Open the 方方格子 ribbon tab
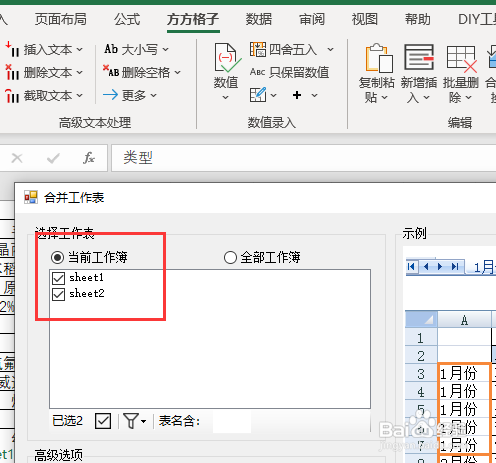The height and width of the screenshot is (463, 496). [x=193, y=19]
